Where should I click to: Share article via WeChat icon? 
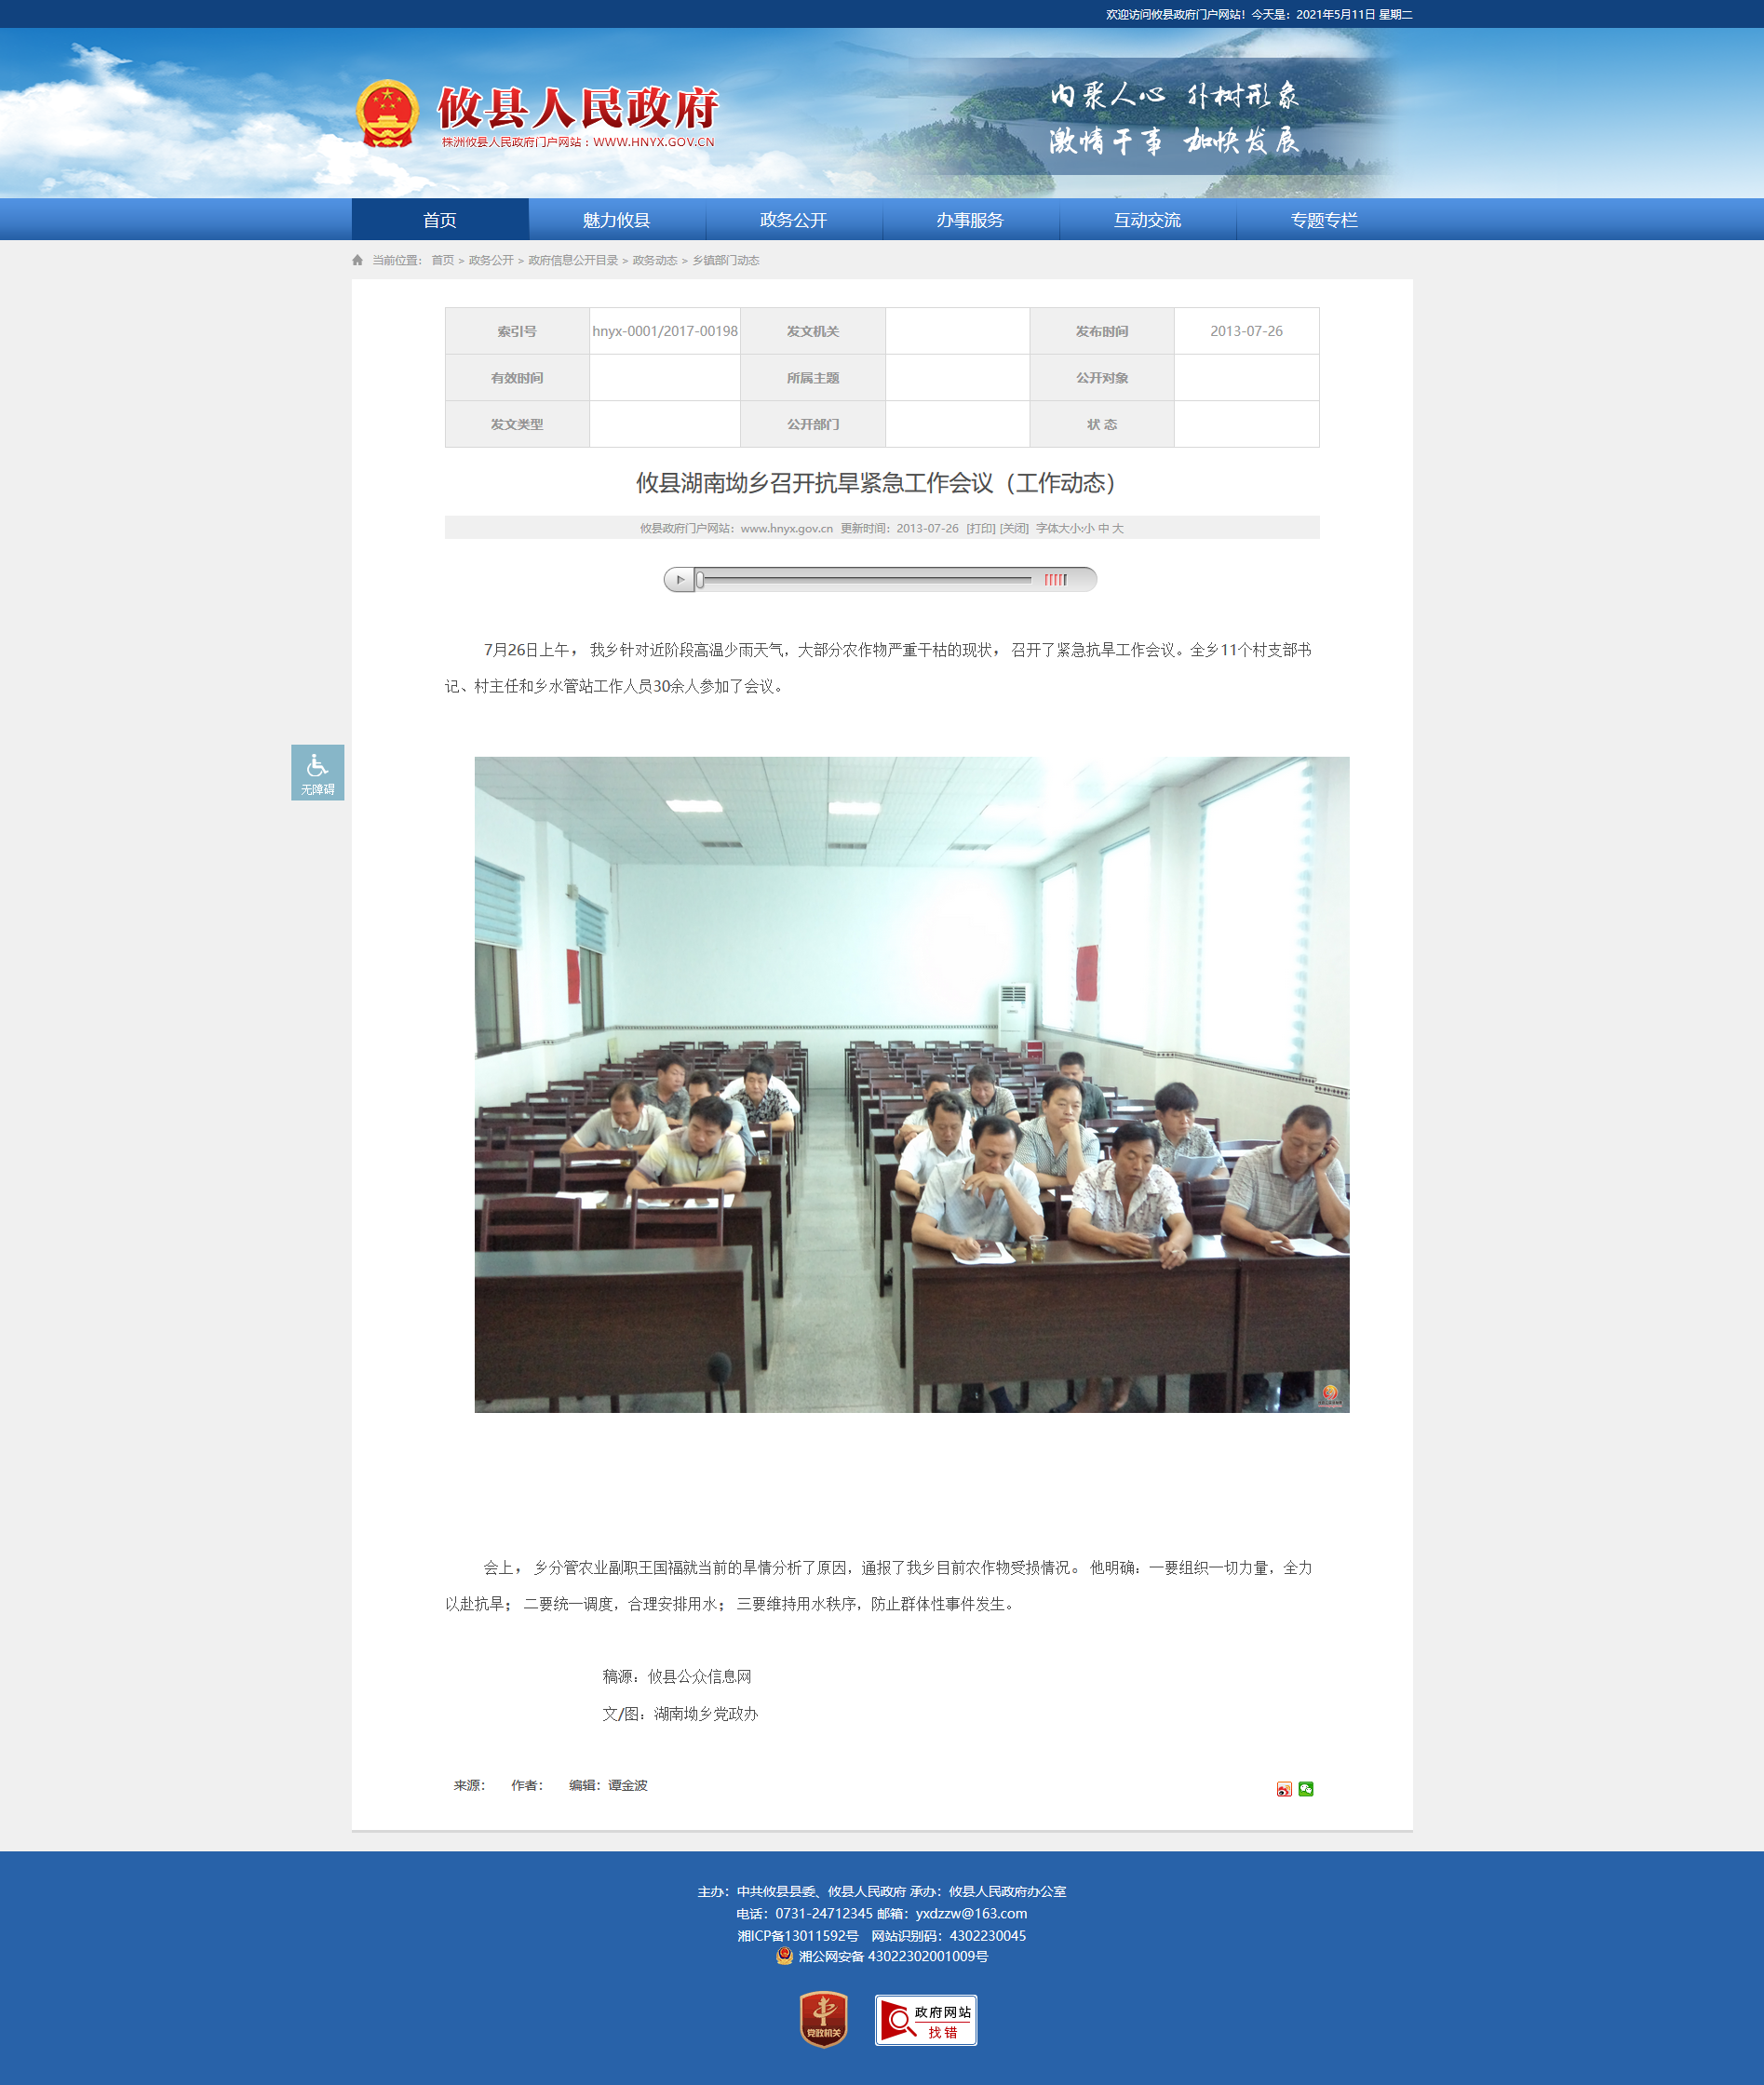click(x=1306, y=1789)
